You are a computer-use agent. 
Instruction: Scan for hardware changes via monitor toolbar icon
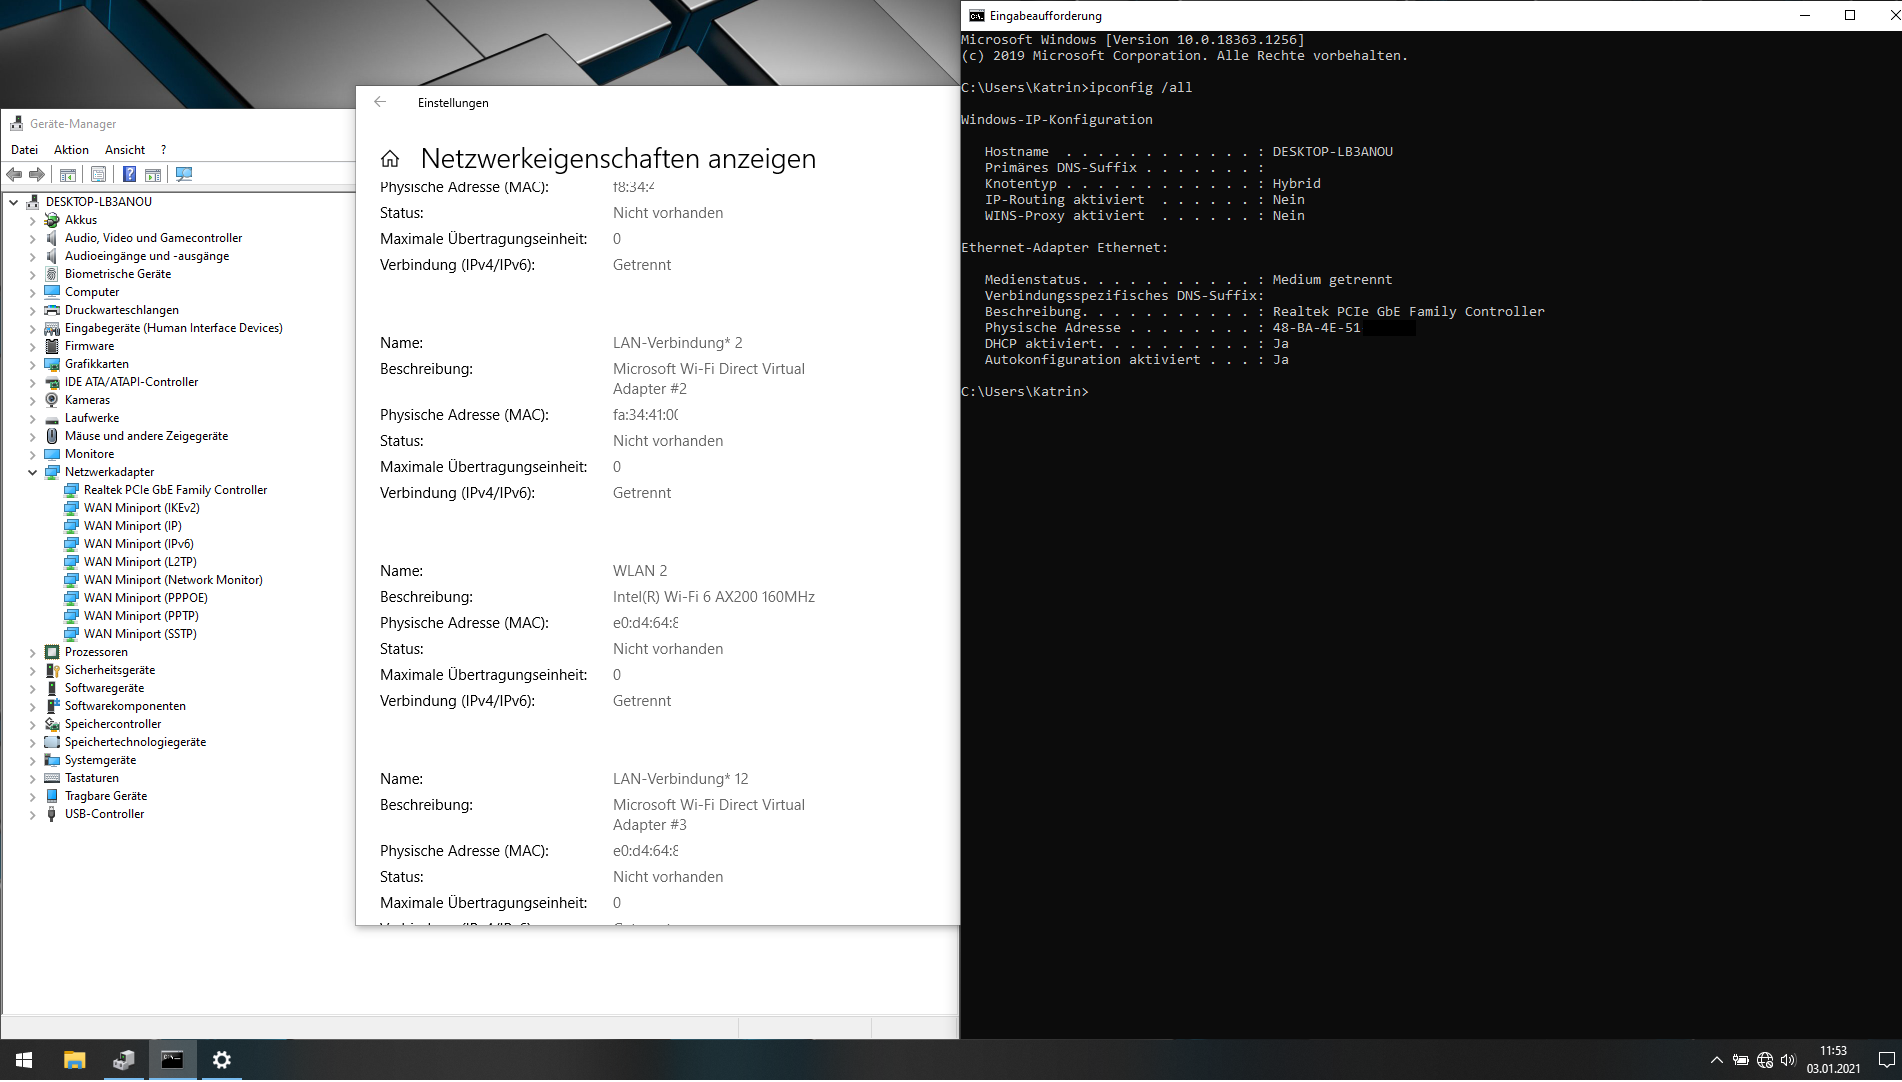click(x=184, y=175)
